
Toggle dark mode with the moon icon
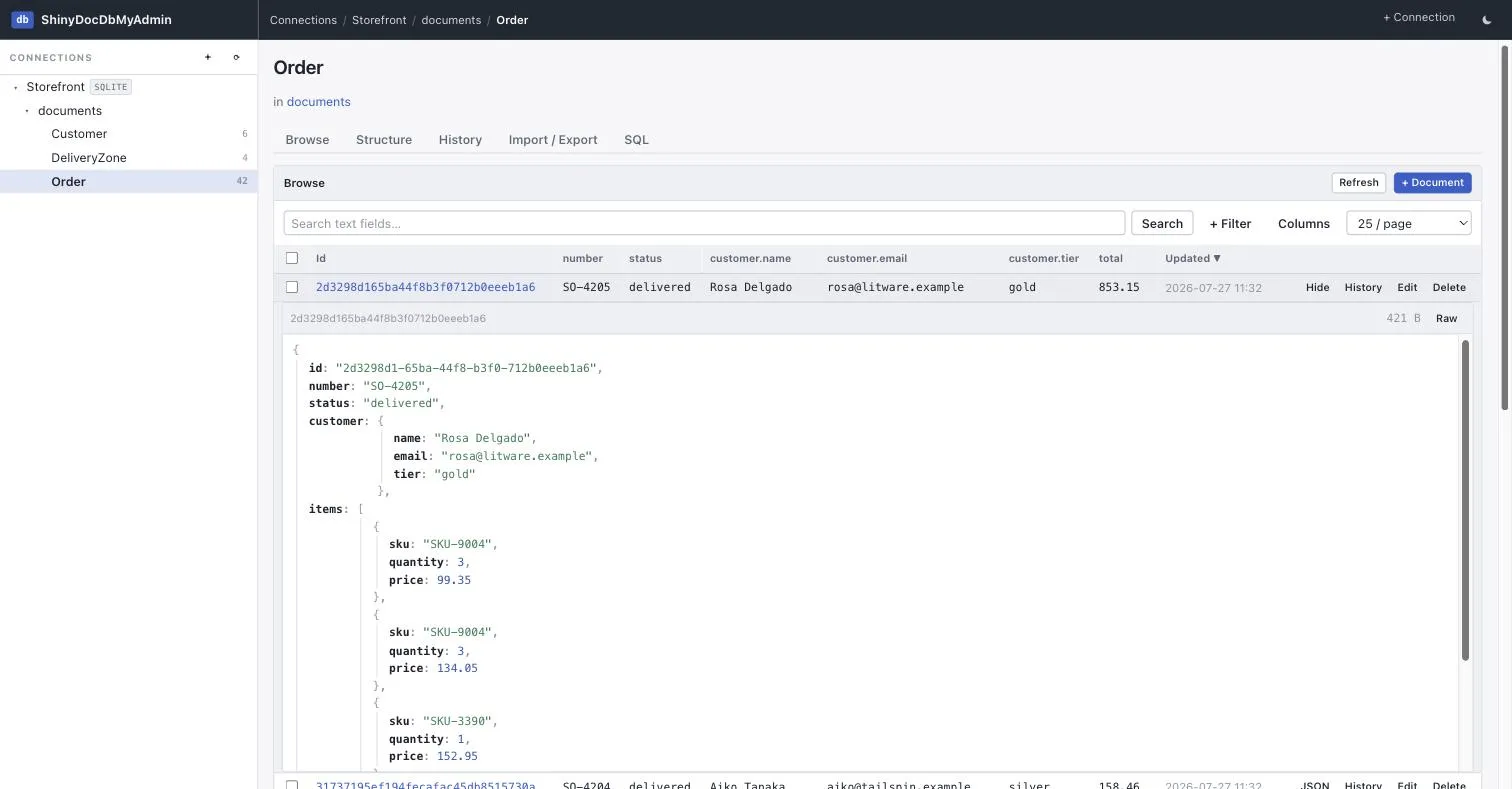1486,19
